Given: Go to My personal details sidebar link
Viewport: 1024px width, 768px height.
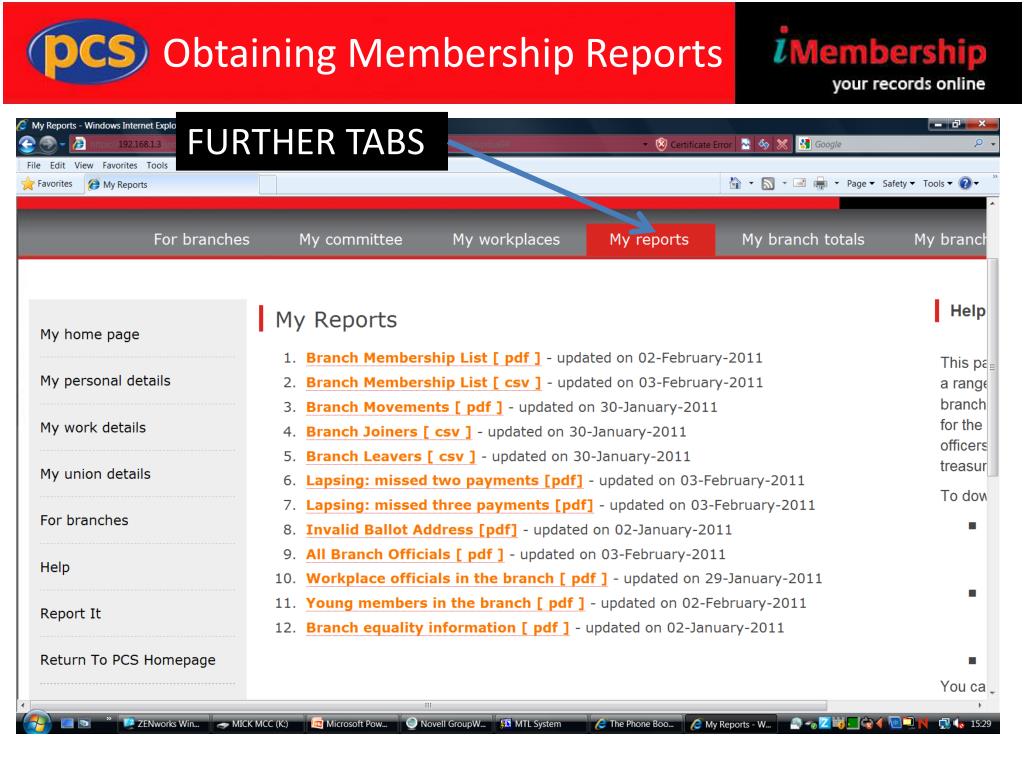Looking at the screenshot, I should pyautogui.click(x=105, y=381).
